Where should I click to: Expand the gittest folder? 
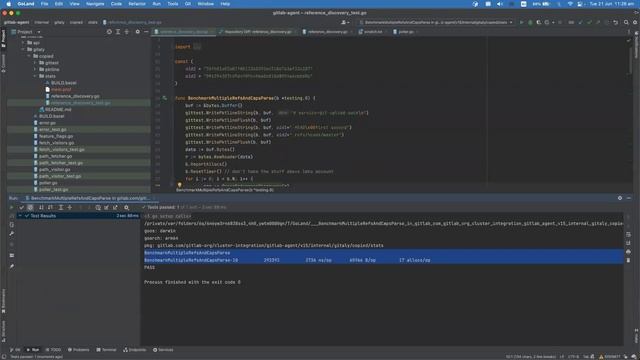35,63
